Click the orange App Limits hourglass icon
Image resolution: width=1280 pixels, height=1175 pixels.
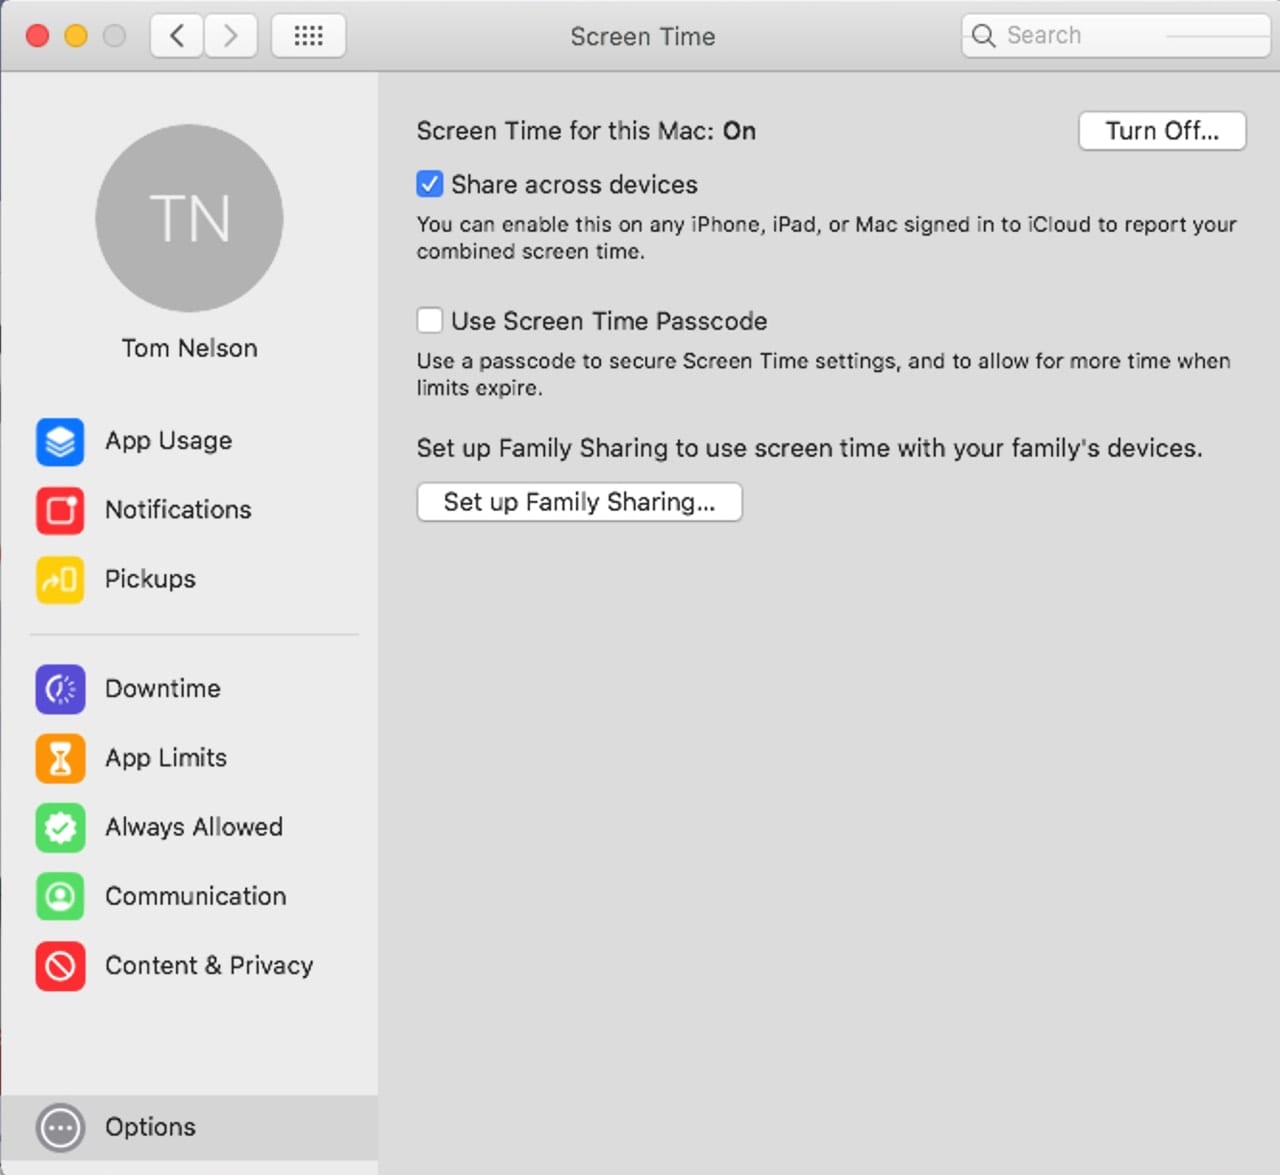(60, 758)
